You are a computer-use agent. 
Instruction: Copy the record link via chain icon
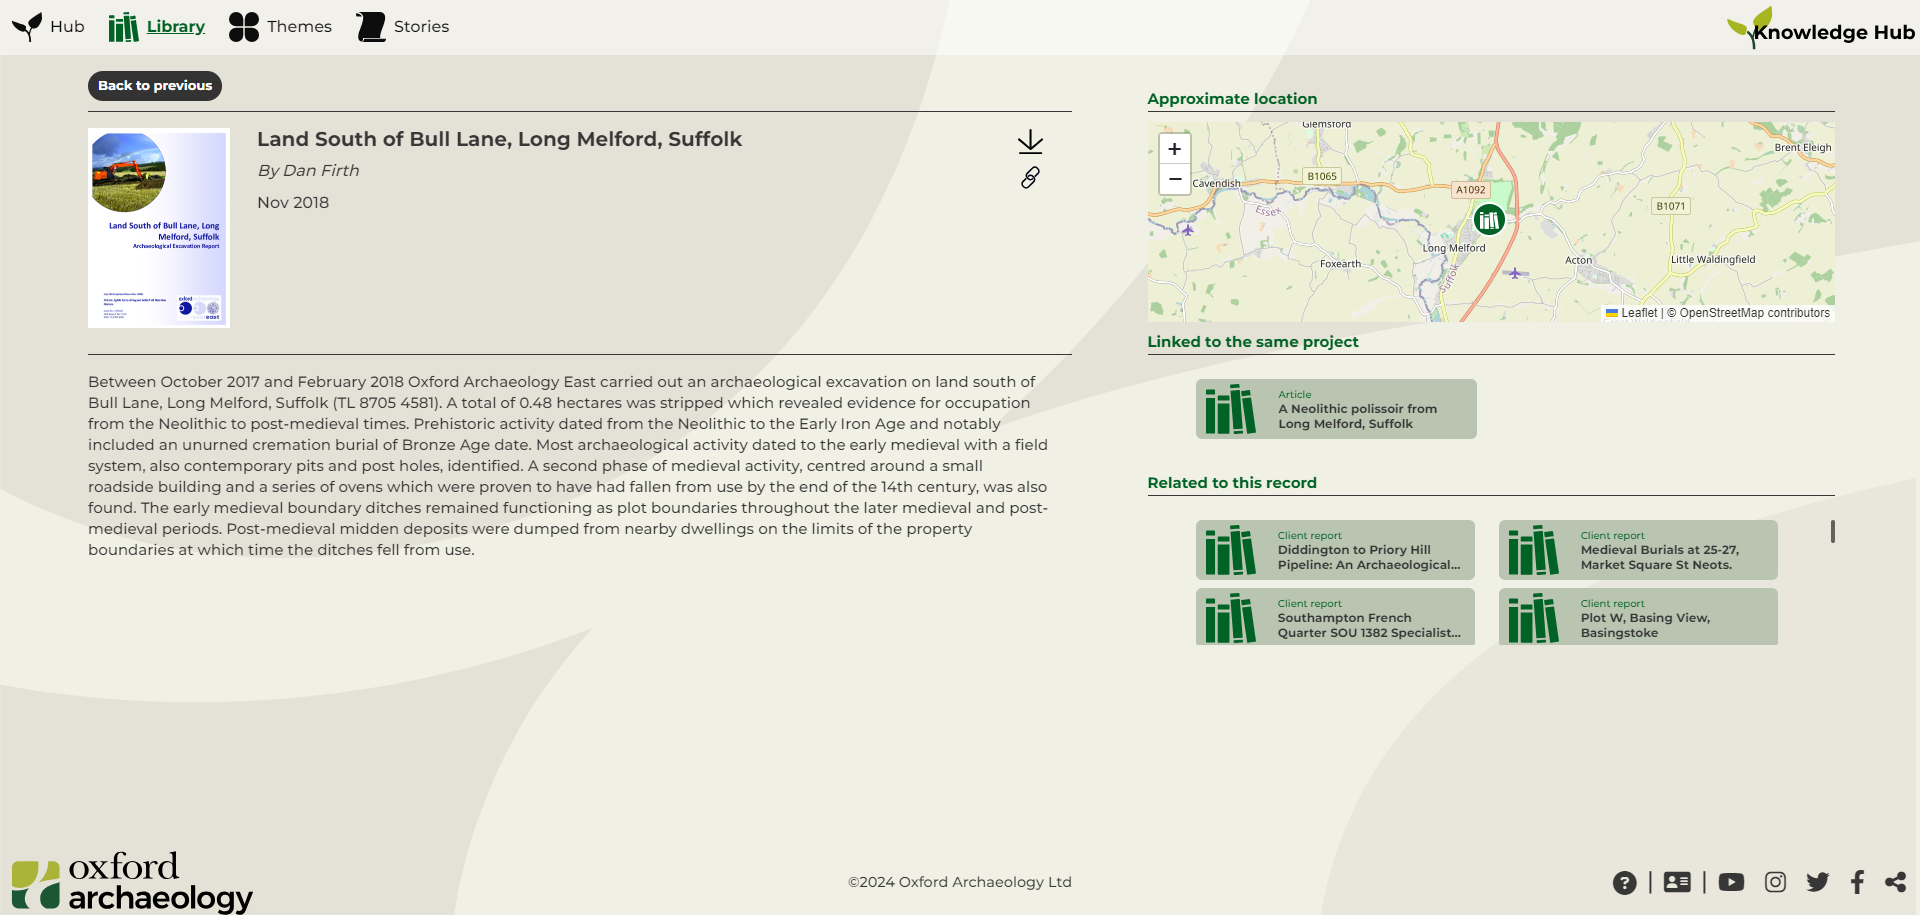[1030, 178]
